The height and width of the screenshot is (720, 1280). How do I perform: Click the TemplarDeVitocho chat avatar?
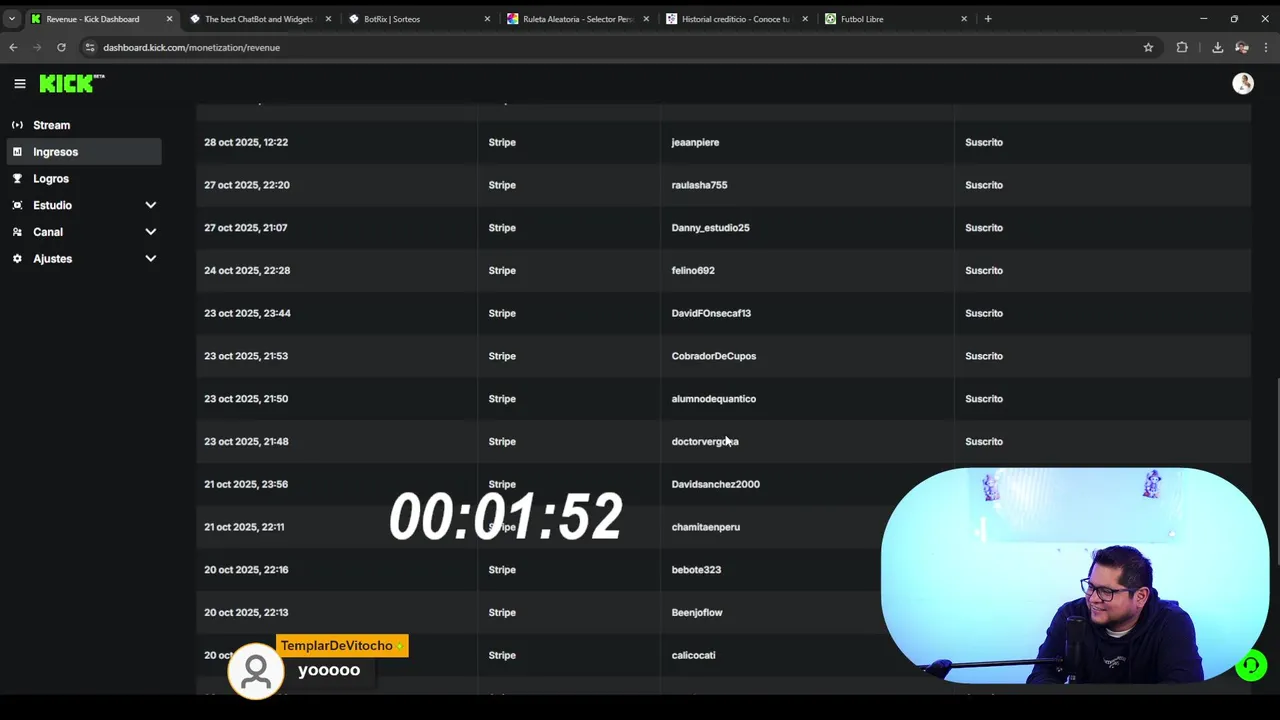256,671
